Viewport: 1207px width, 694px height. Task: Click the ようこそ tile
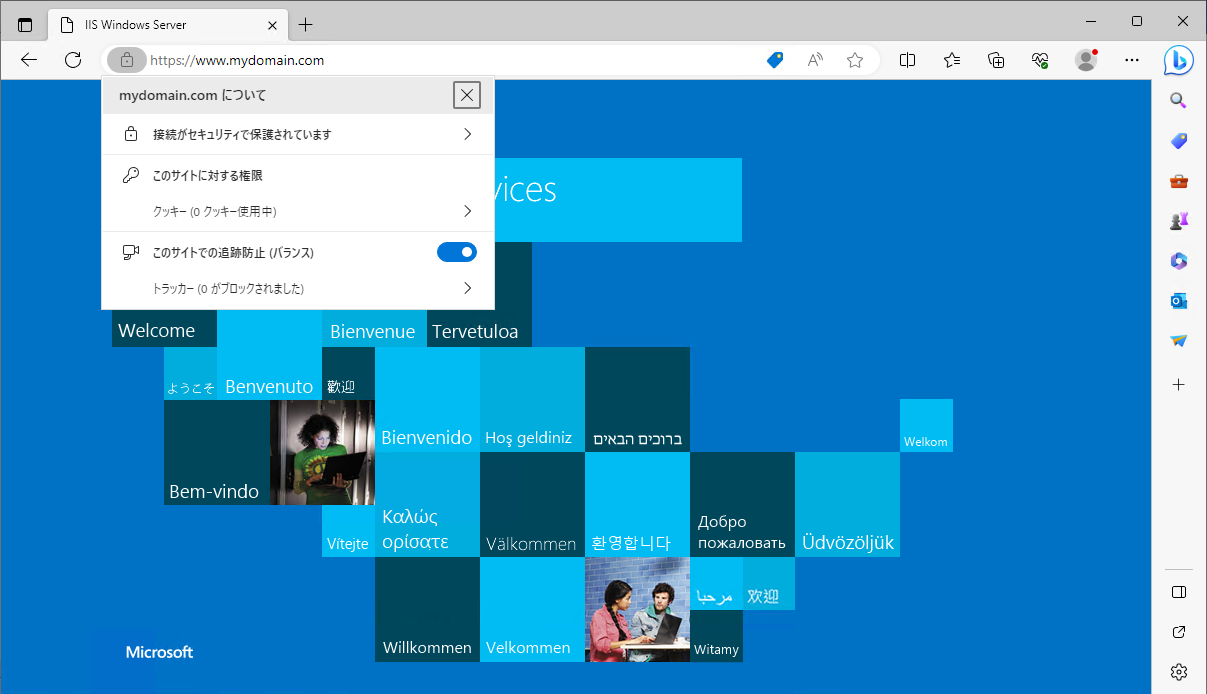point(190,374)
